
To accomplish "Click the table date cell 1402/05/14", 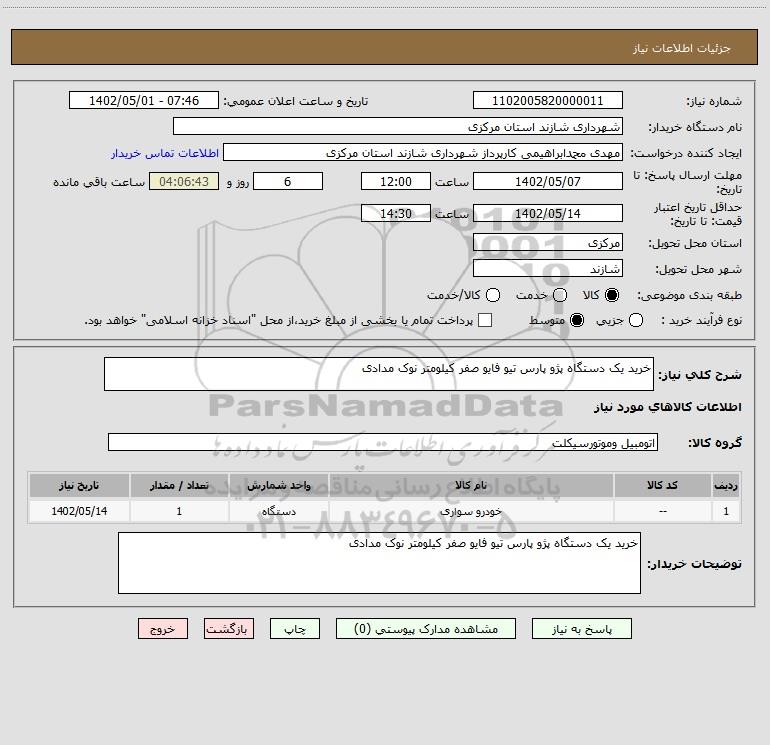I will pyautogui.click(x=79, y=511).
